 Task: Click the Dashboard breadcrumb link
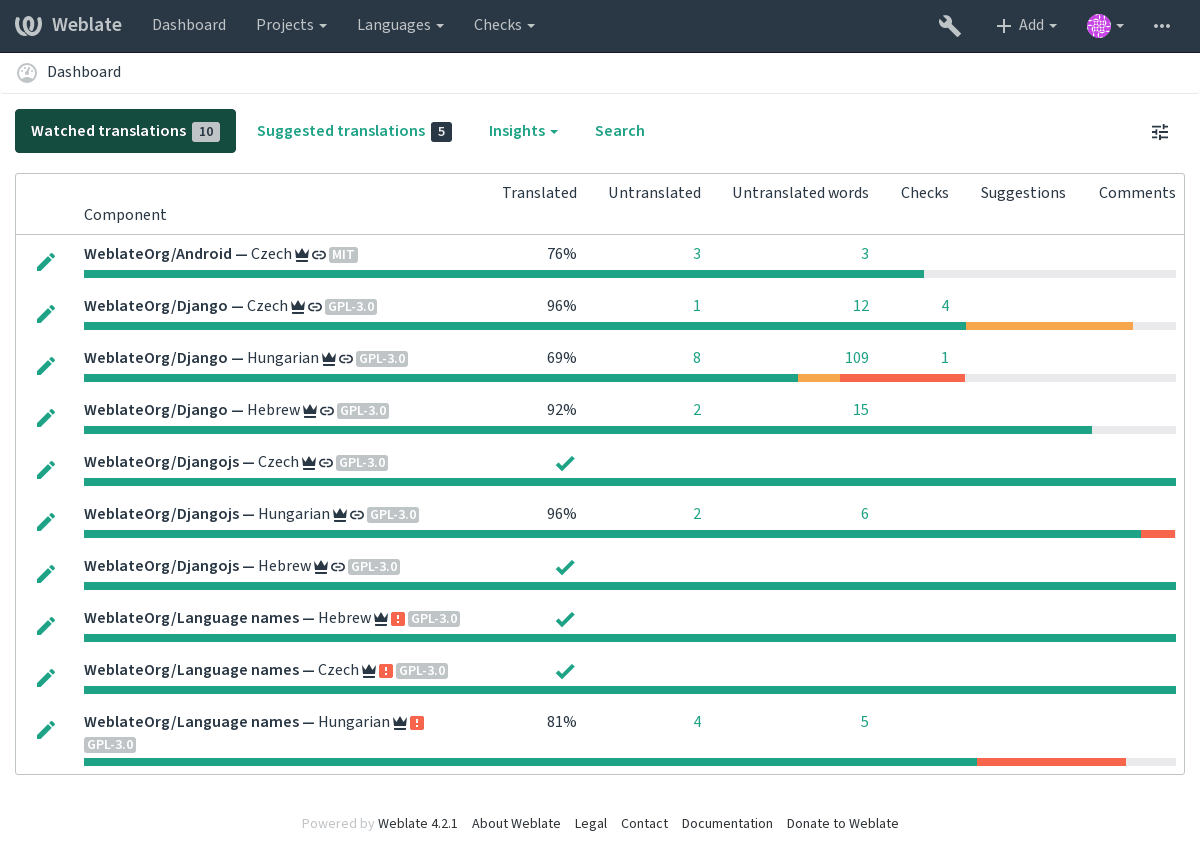[84, 72]
